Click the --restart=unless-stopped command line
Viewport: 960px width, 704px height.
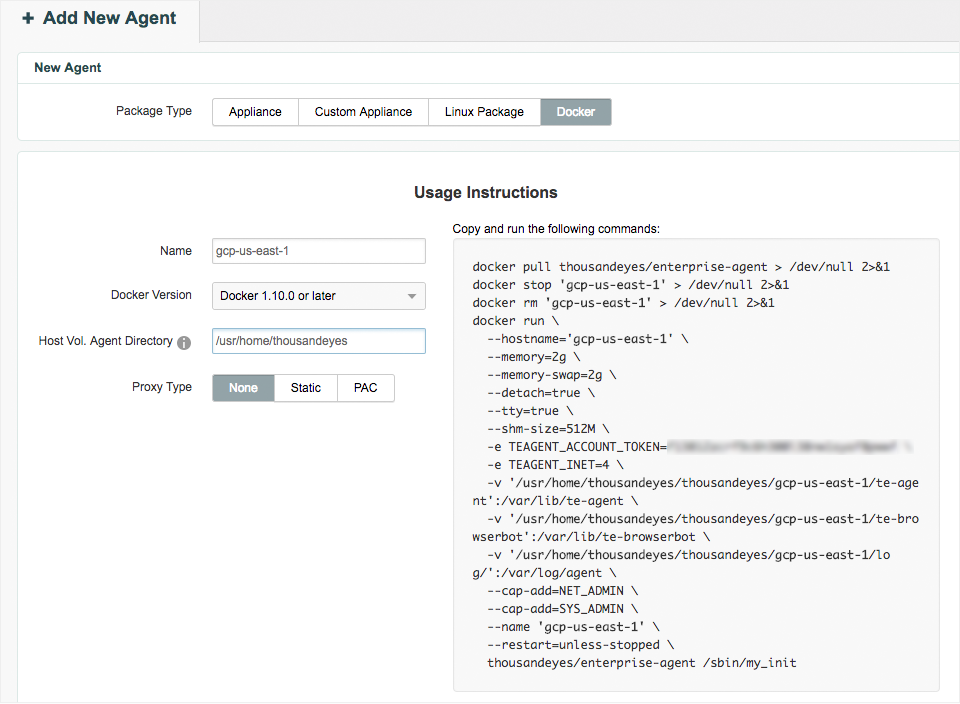coord(580,645)
